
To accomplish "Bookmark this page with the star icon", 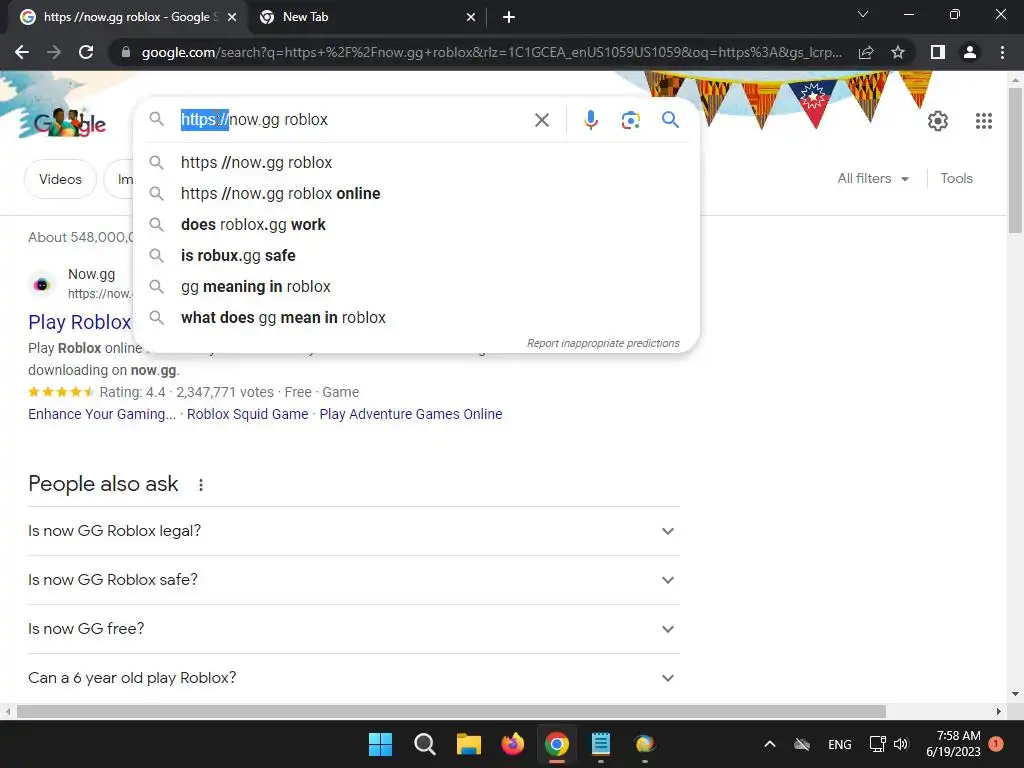I will pos(898,52).
